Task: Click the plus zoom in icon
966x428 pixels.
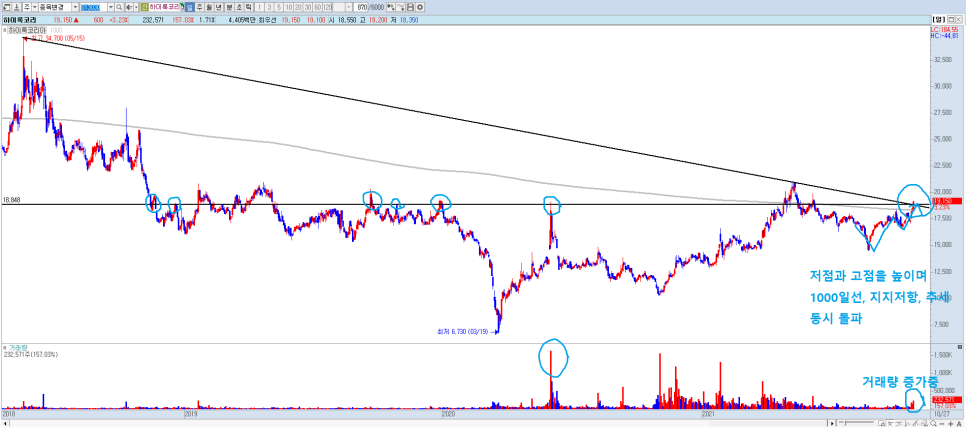Action: pyautogui.click(x=951, y=424)
